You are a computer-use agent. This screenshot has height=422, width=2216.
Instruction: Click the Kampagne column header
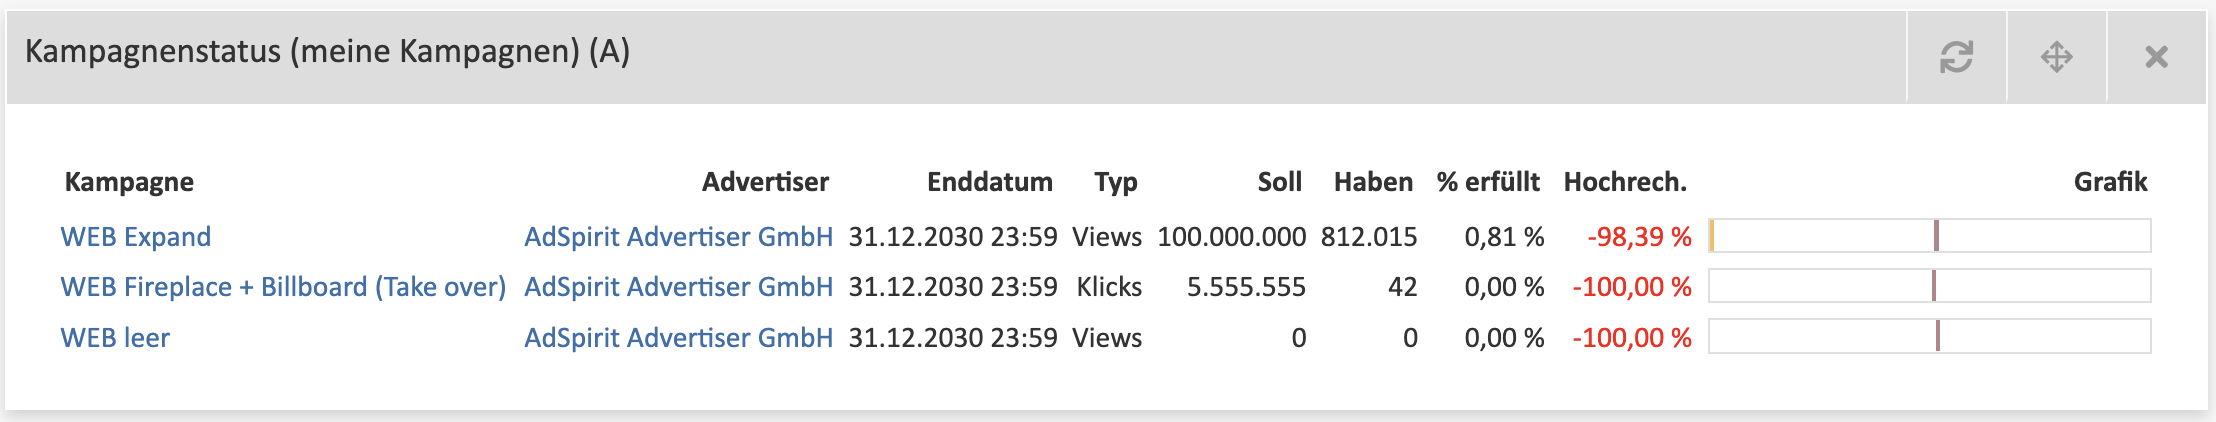point(129,182)
